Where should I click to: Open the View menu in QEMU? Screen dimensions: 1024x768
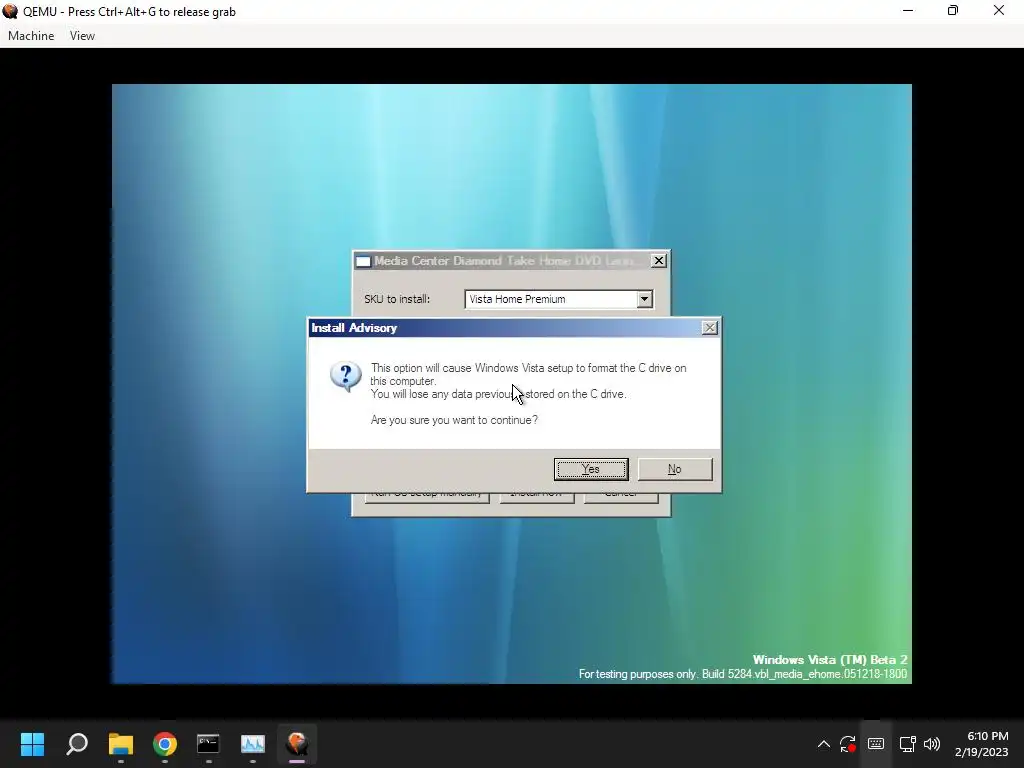pos(82,36)
